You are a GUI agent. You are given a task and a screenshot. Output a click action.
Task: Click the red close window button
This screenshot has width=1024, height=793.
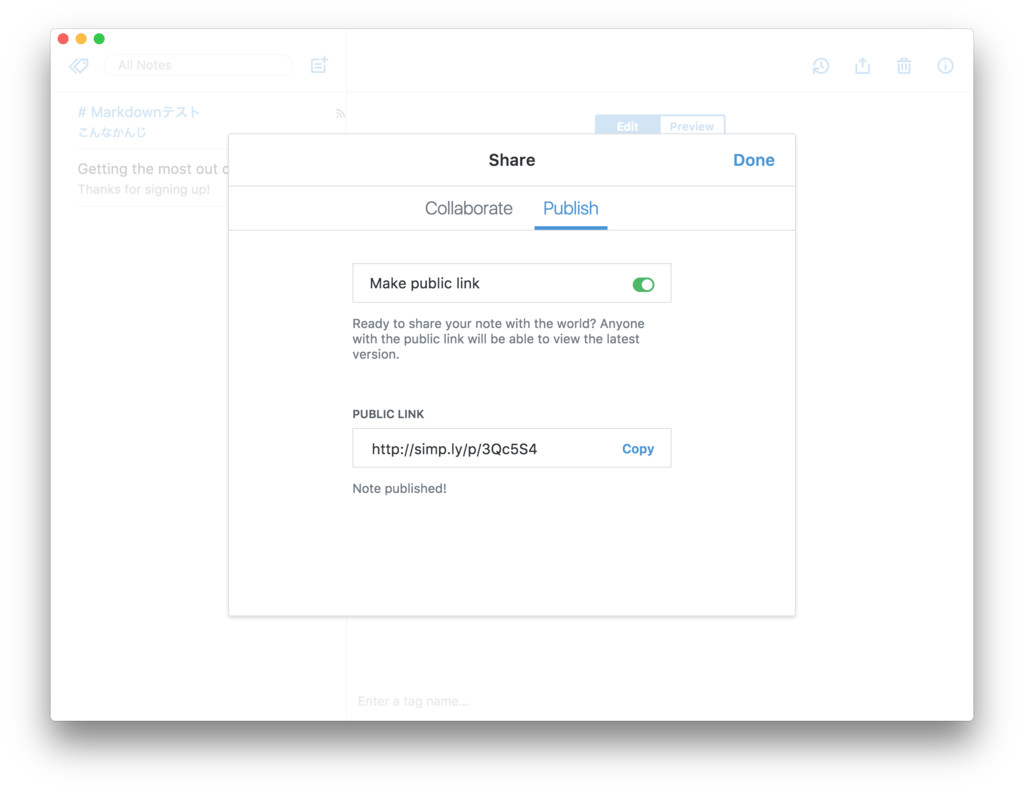(63, 39)
